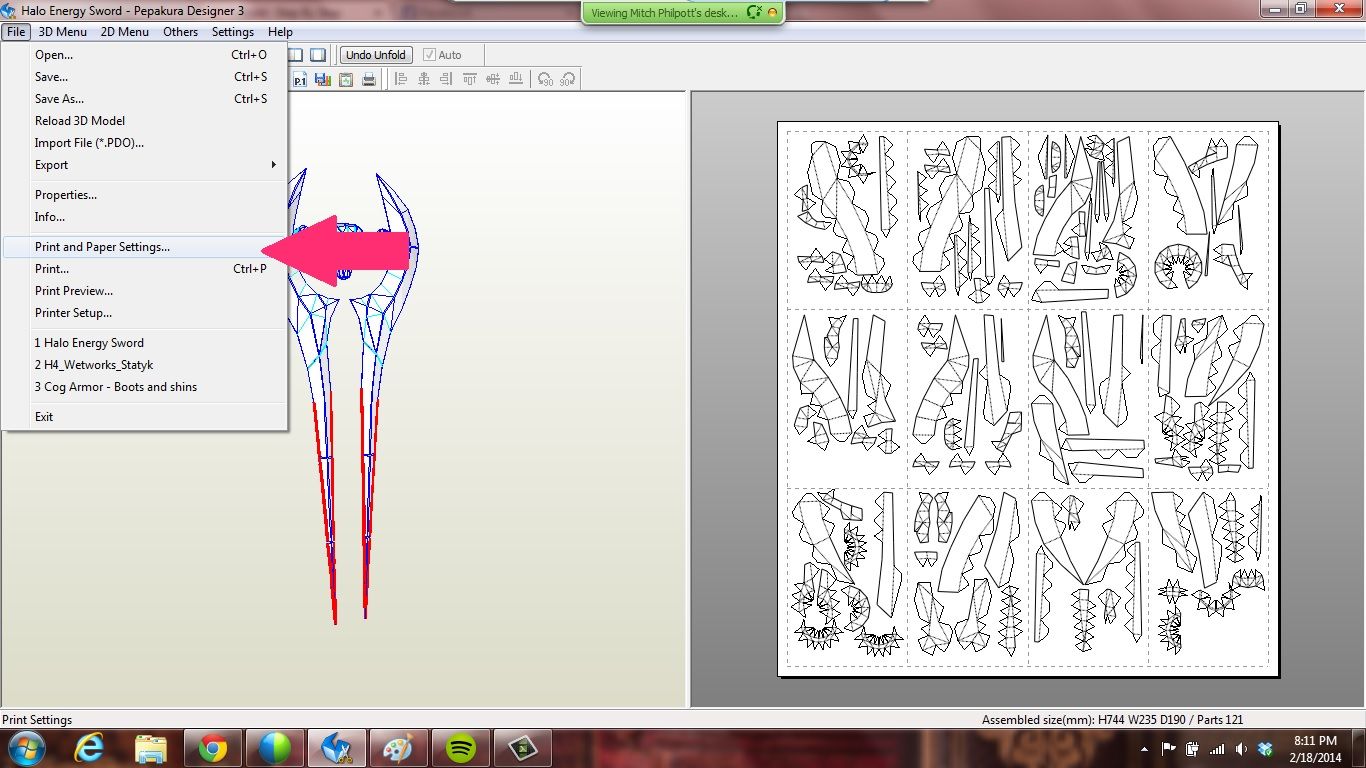Open the Help menu
Screen dimensions: 1366x768
[x=280, y=32]
